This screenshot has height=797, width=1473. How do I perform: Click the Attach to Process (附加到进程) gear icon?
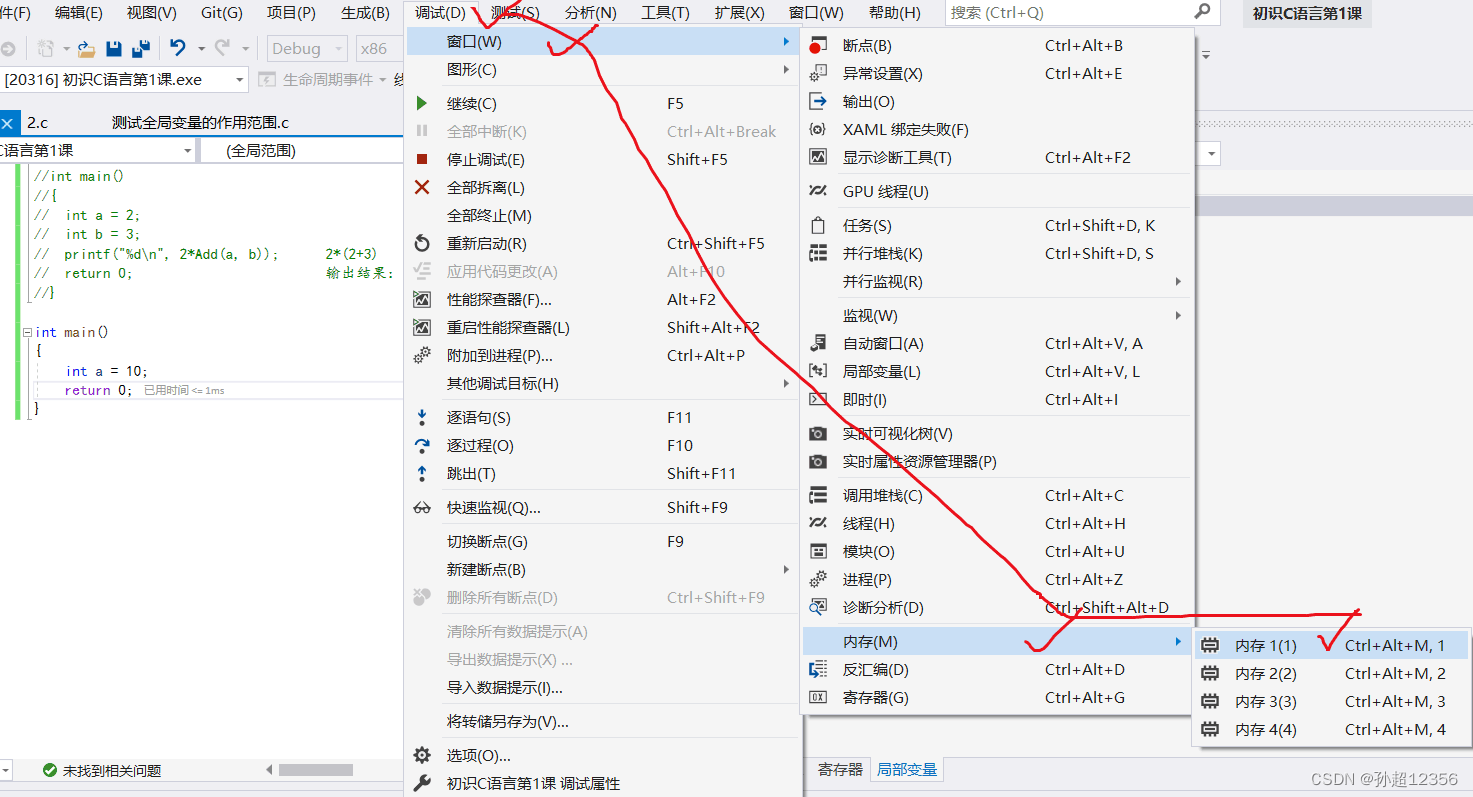coord(422,355)
